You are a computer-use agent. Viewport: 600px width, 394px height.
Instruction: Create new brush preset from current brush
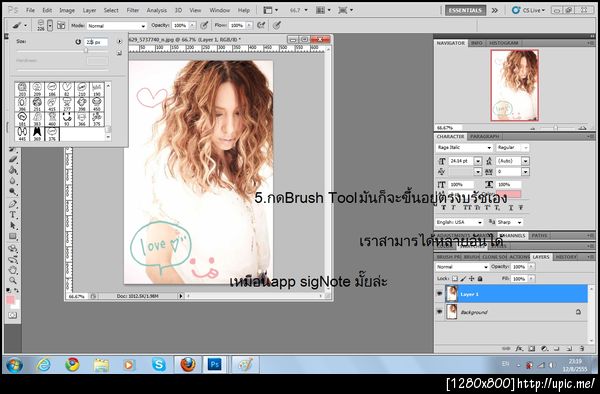(x=119, y=53)
